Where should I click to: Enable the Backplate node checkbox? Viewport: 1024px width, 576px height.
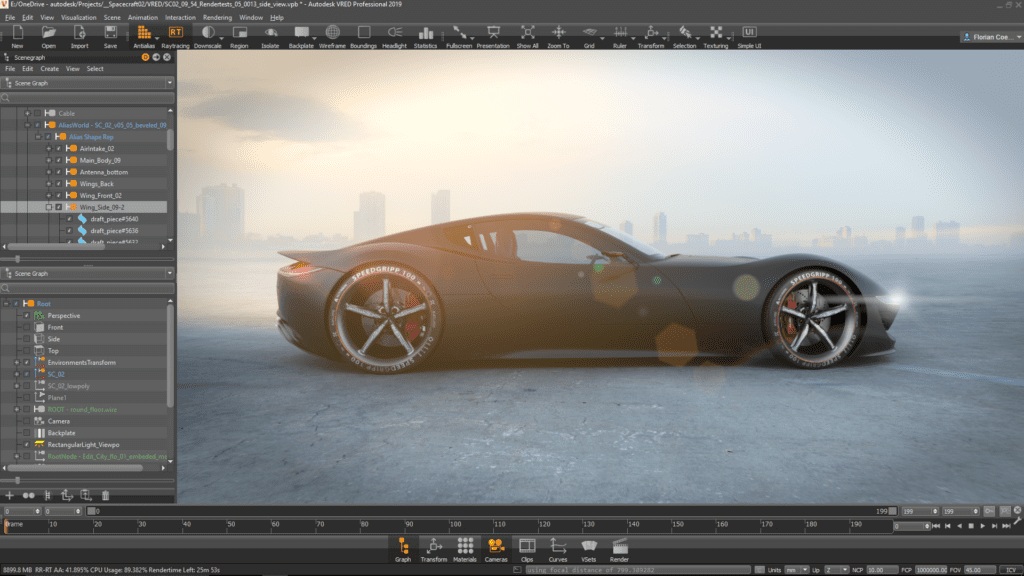(27, 433)
